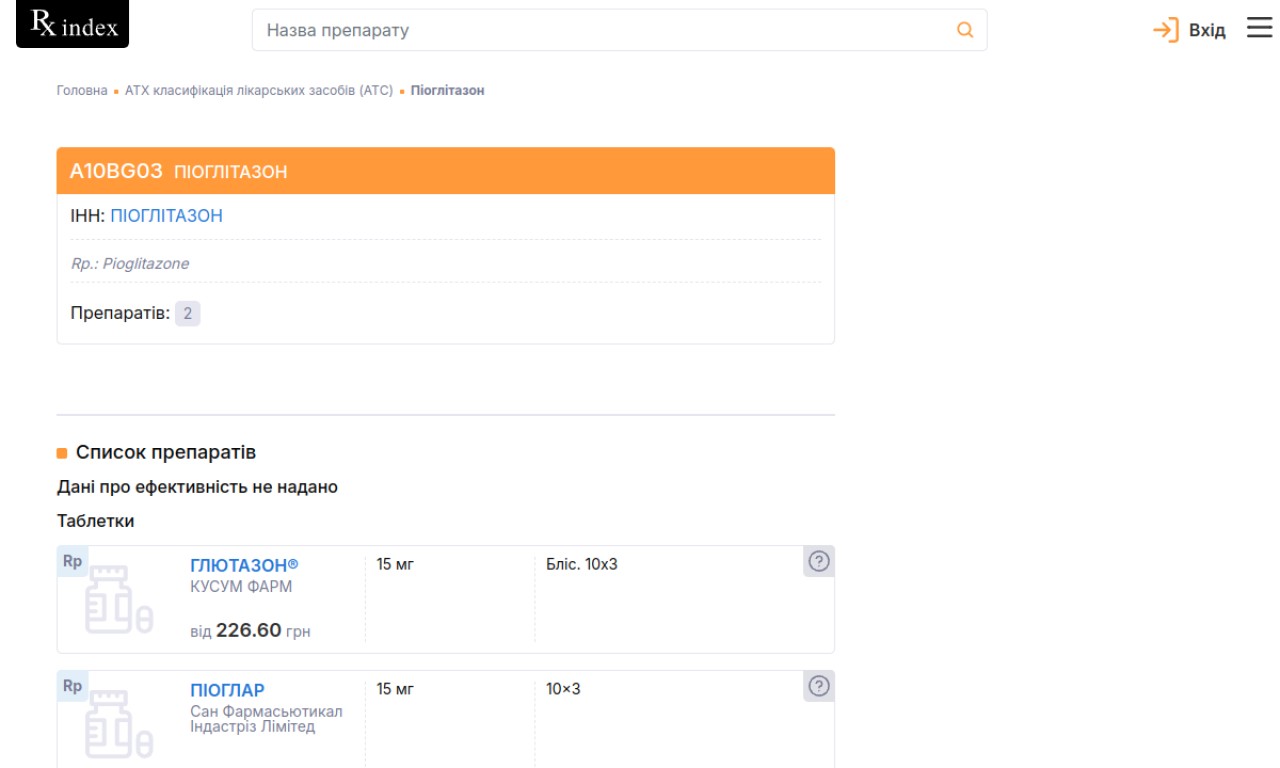Open the hamburger menu

click(x=1259, y=29)
